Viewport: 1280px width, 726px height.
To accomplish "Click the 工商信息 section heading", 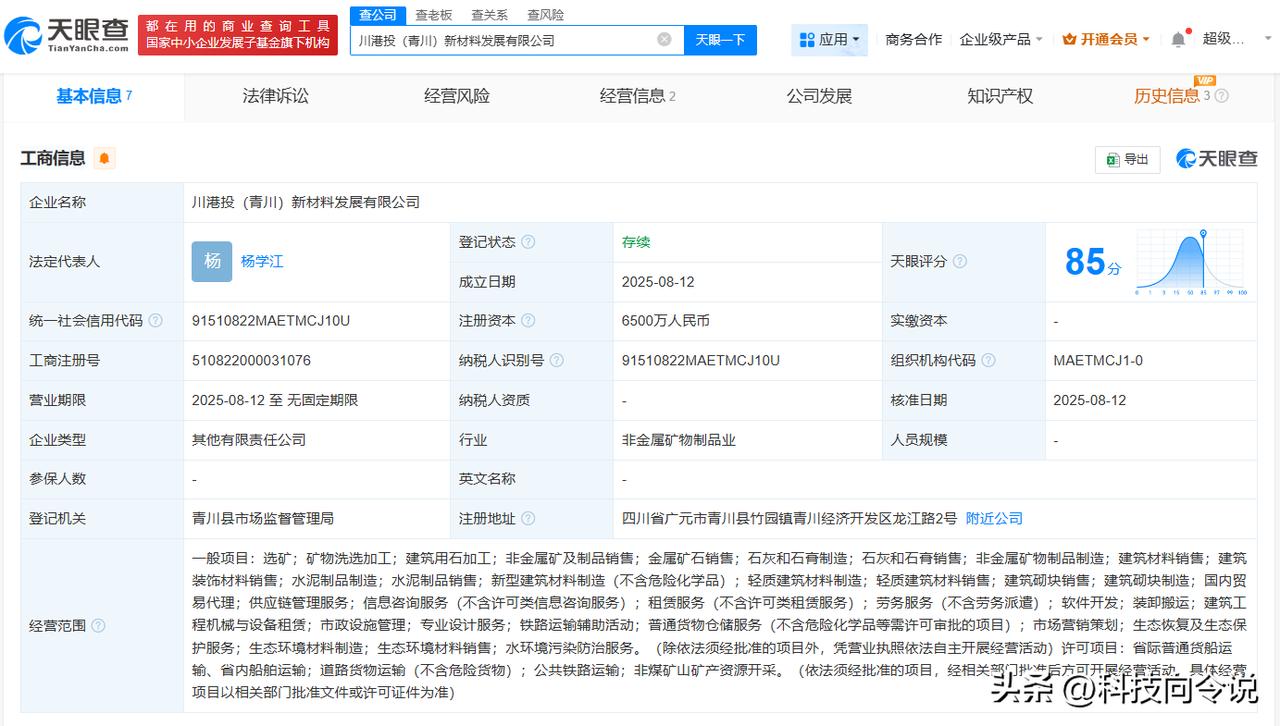I will click(x=54, y=158).
